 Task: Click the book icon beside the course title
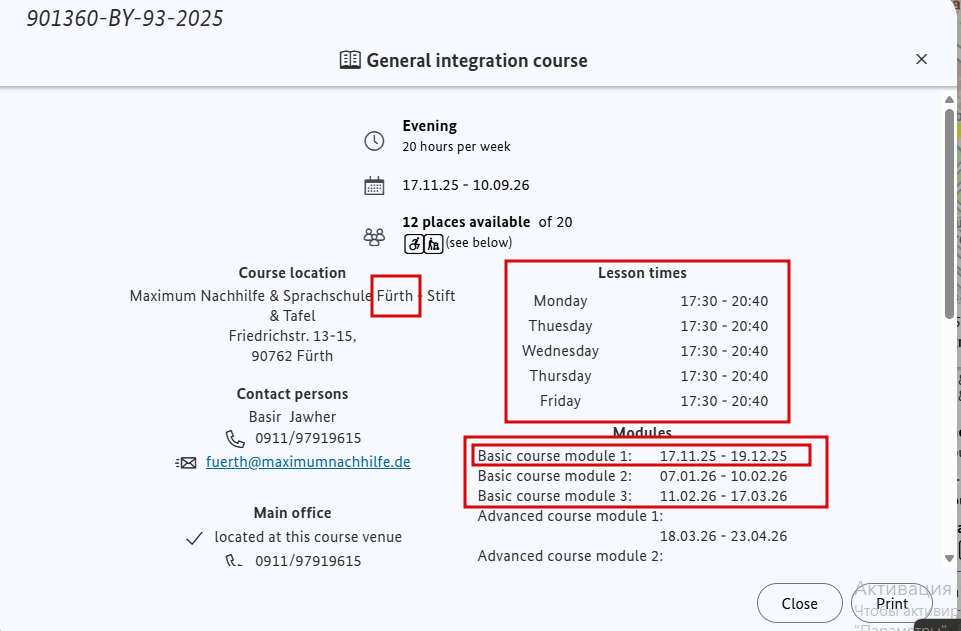pos(350,60)
